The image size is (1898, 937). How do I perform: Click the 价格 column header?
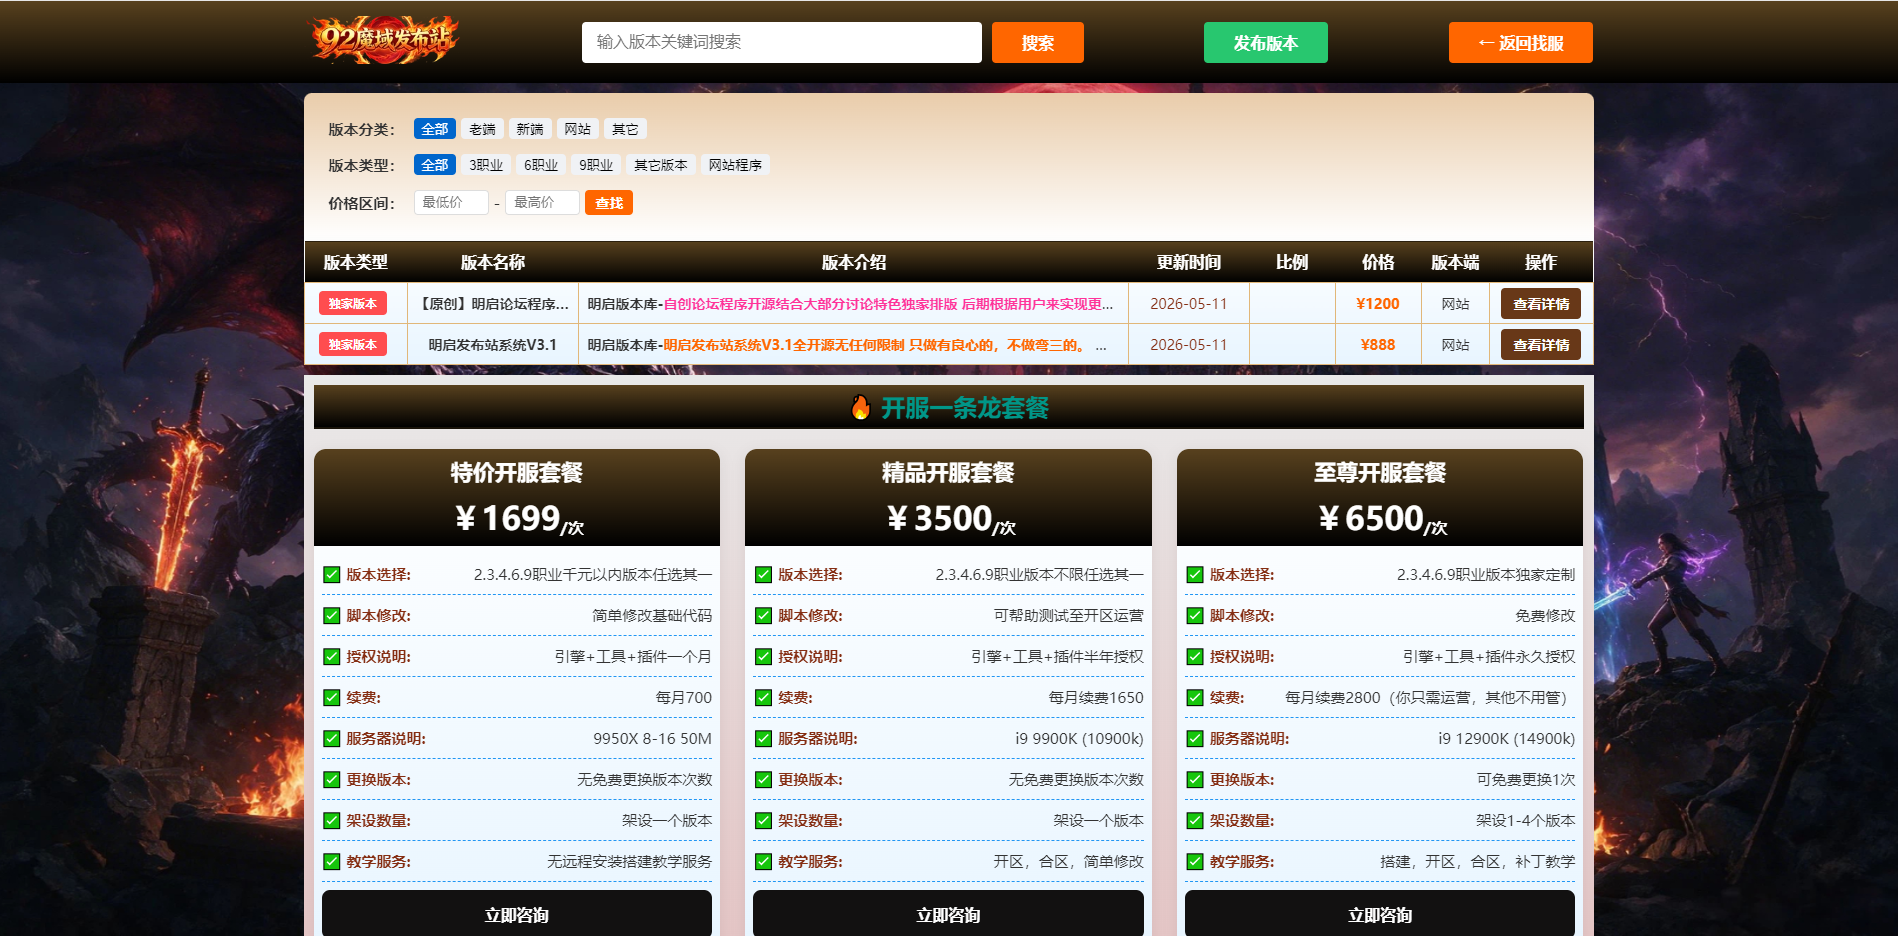coord(1378,262)
